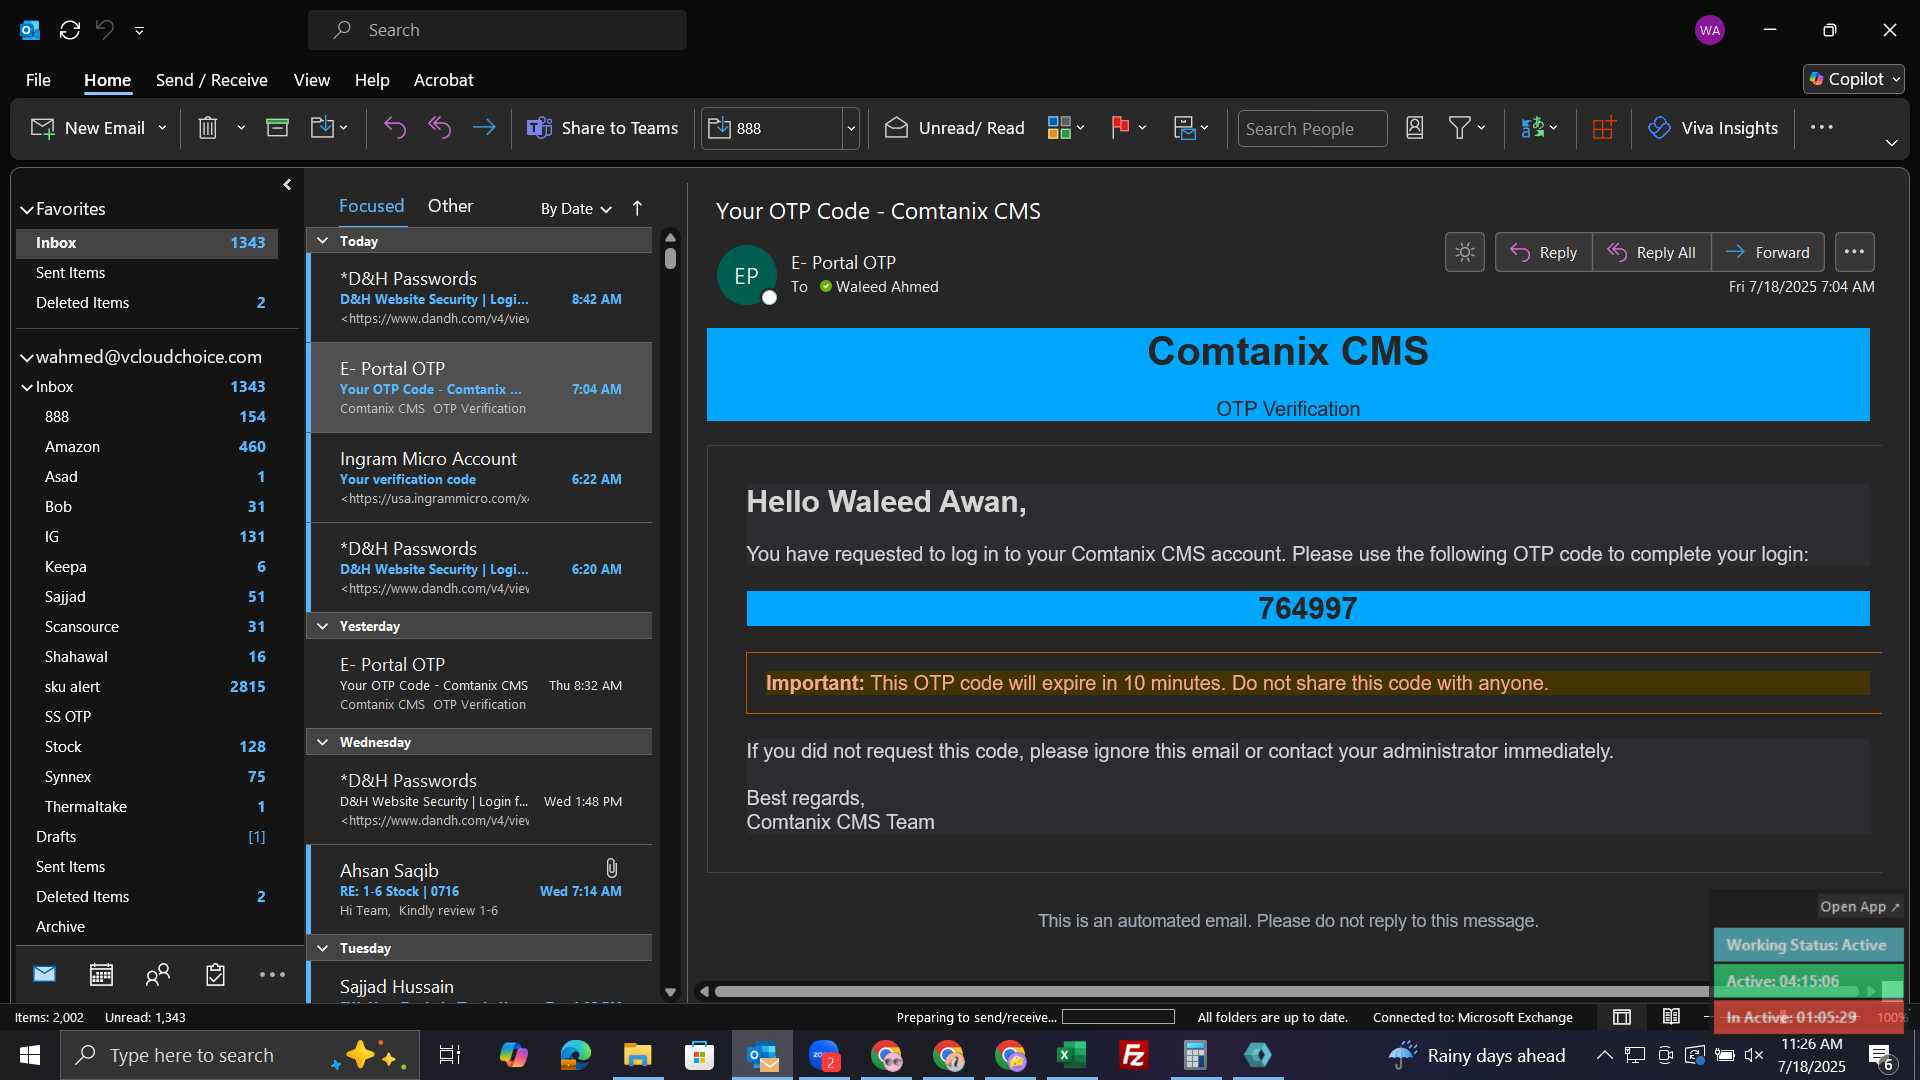Click the Reply All arrow icon in the ribbon

(440, 128)
